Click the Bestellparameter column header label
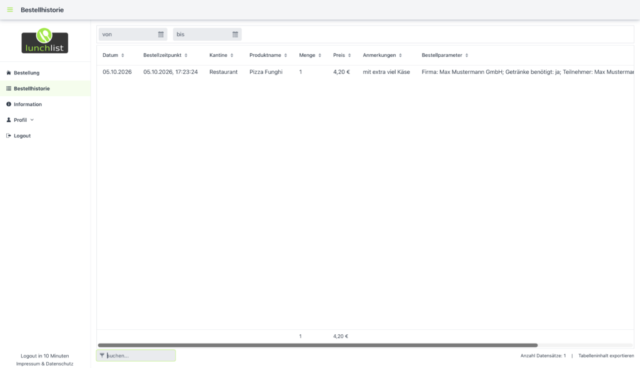This screenshot has width=640, height=368. 442,55
